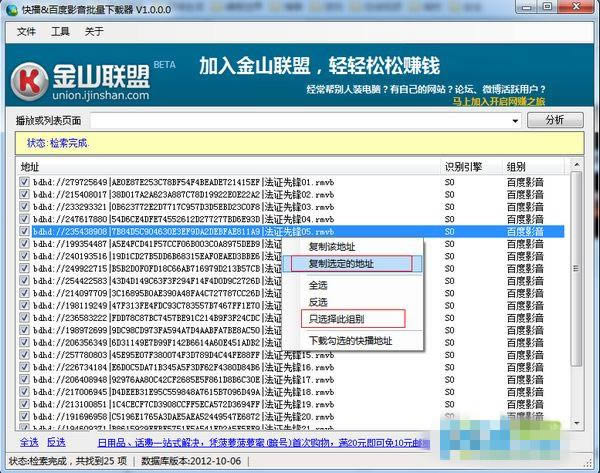Open the 关于 menu

tap(94, 31)
